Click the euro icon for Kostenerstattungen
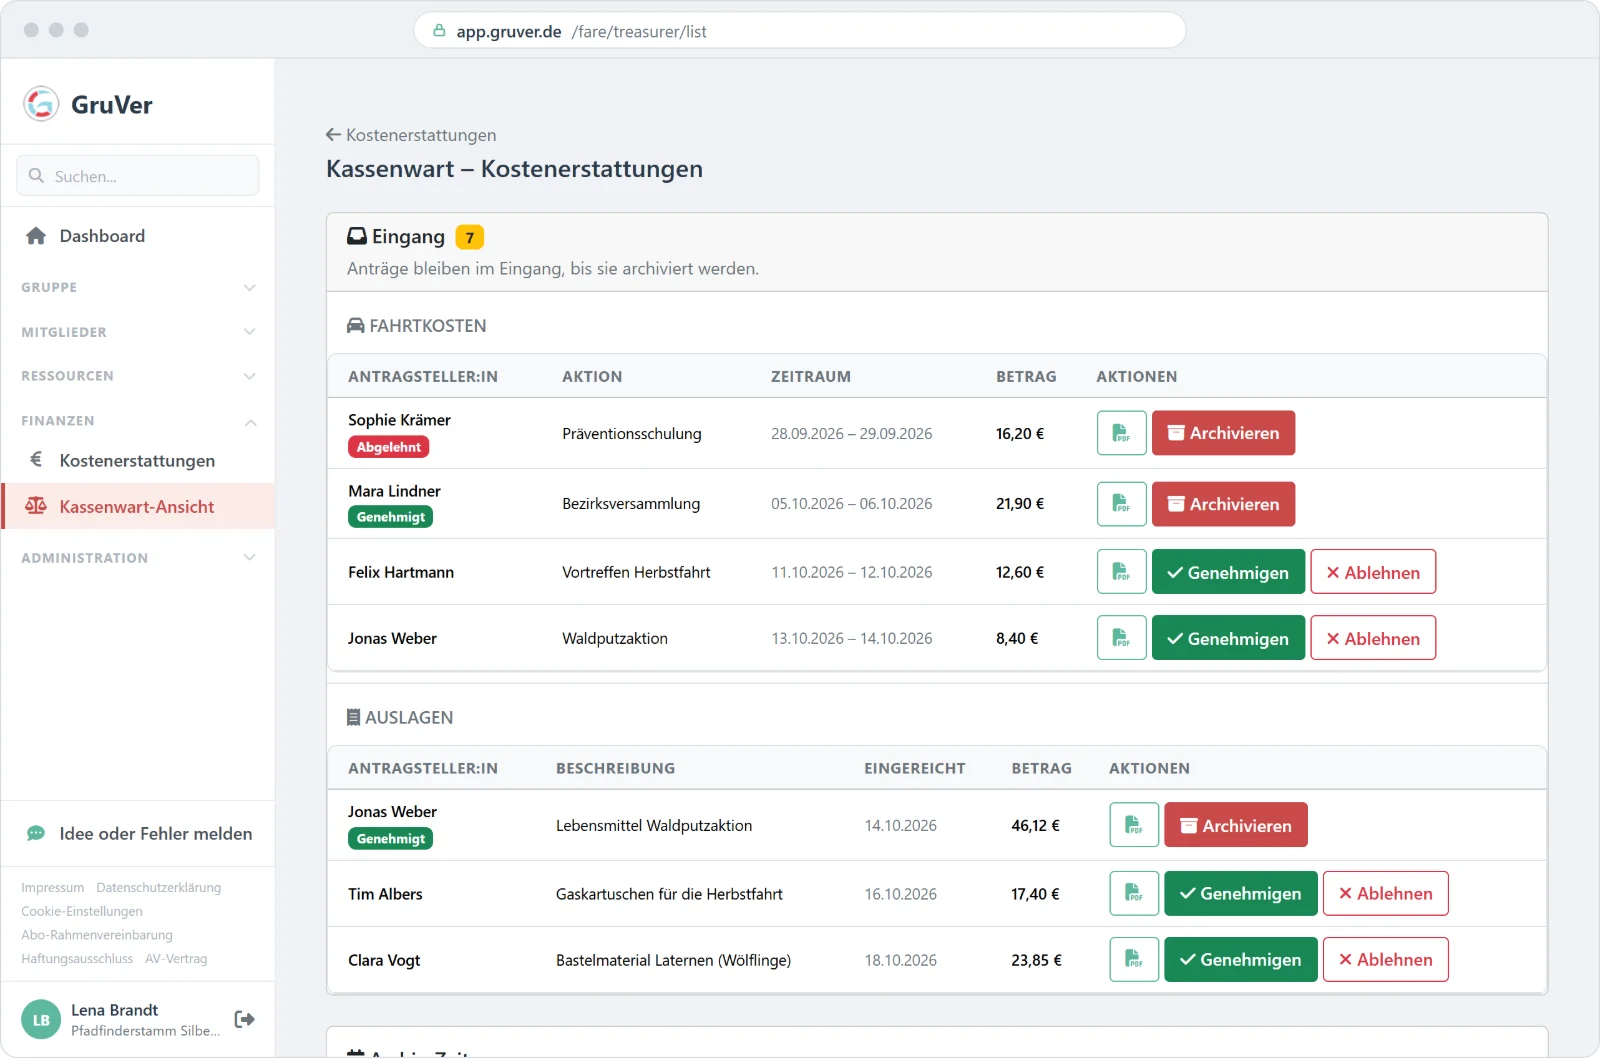Viewport: 1600px width, 1058px height. click(x=36, y=459)
